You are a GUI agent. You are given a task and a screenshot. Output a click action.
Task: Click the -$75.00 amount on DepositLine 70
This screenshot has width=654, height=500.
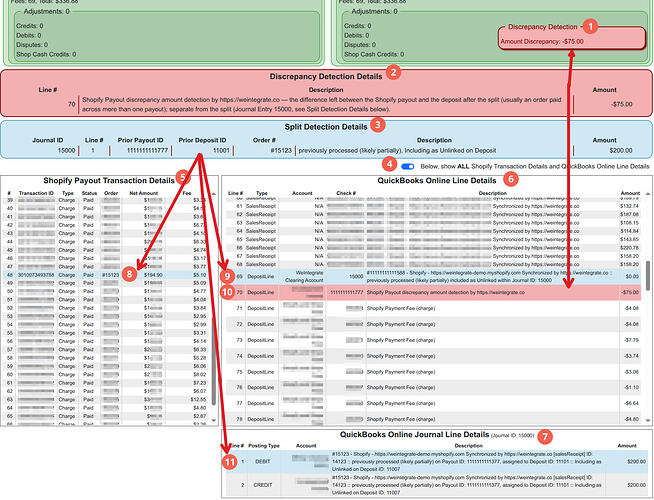630,293
